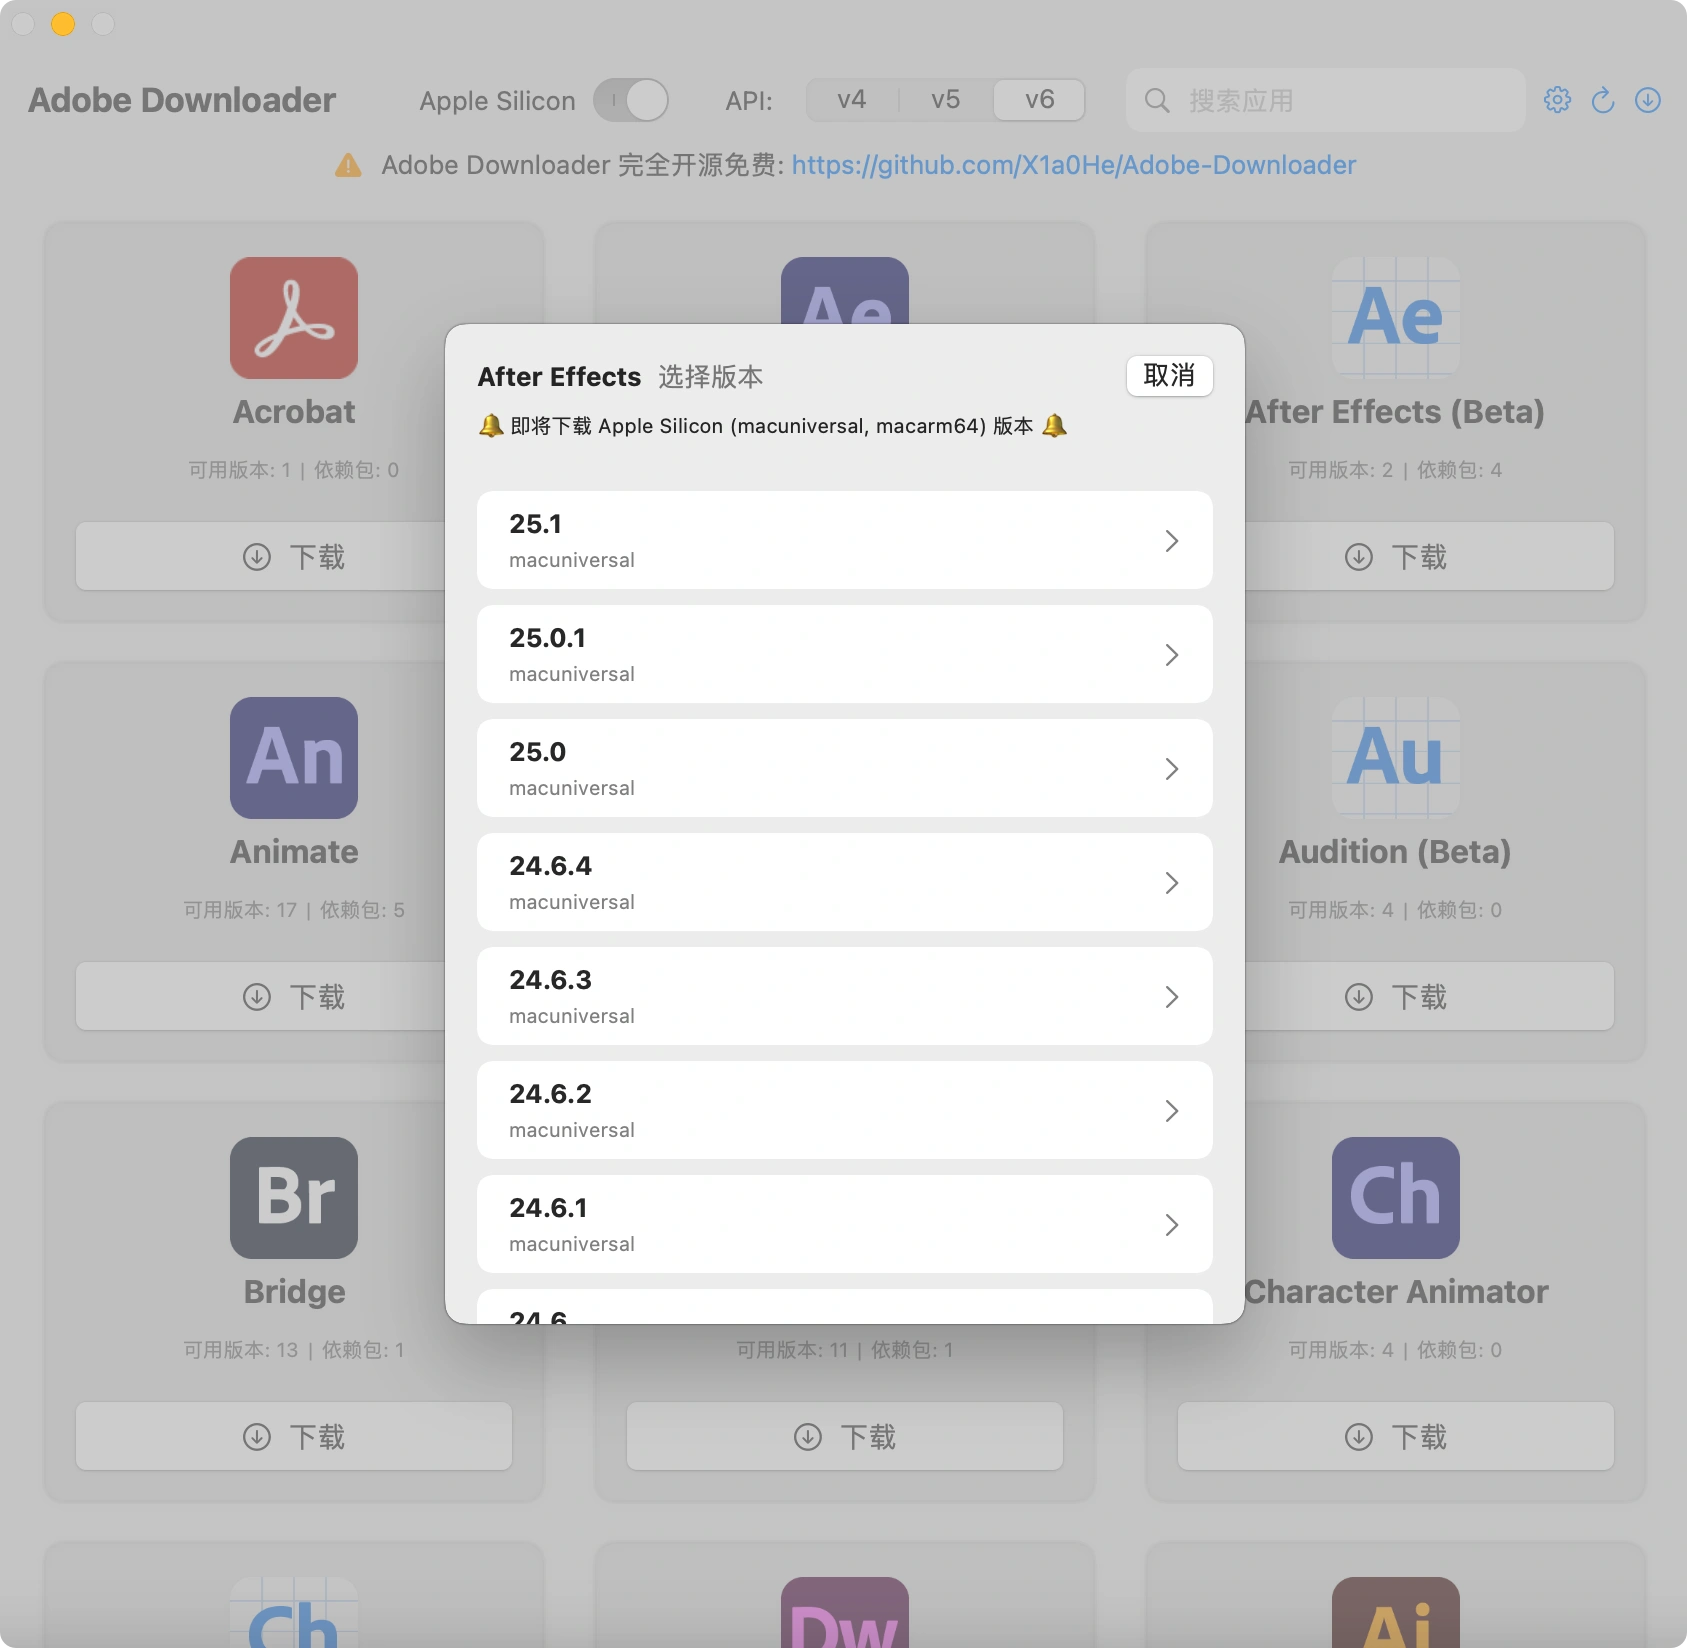The height and width of the screenshot is (1648, 1687).
Task: Expand version 25.1 chevron
Action: pyautogui.click(x=1172, y=541)
